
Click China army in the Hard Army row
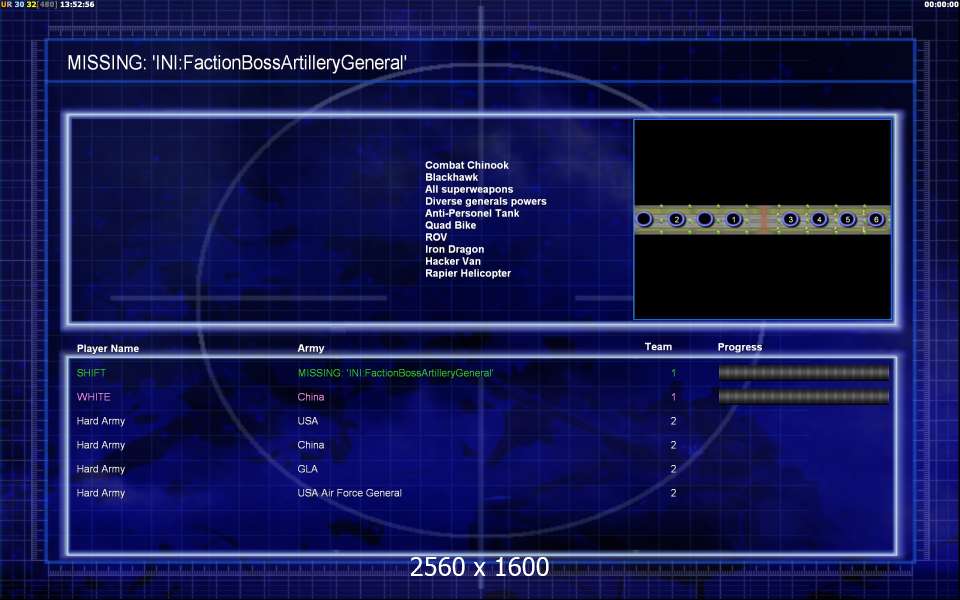tap(311, 445)
